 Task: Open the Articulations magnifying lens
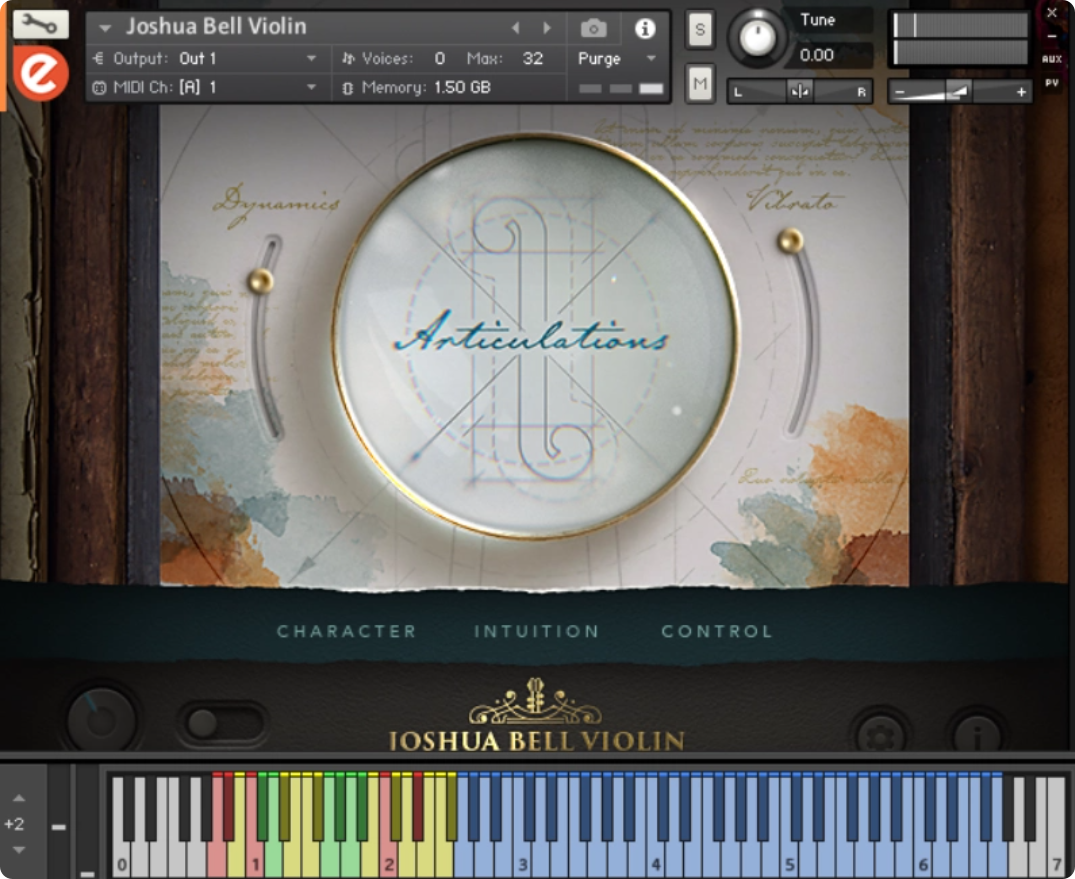(x=535, y=337)
